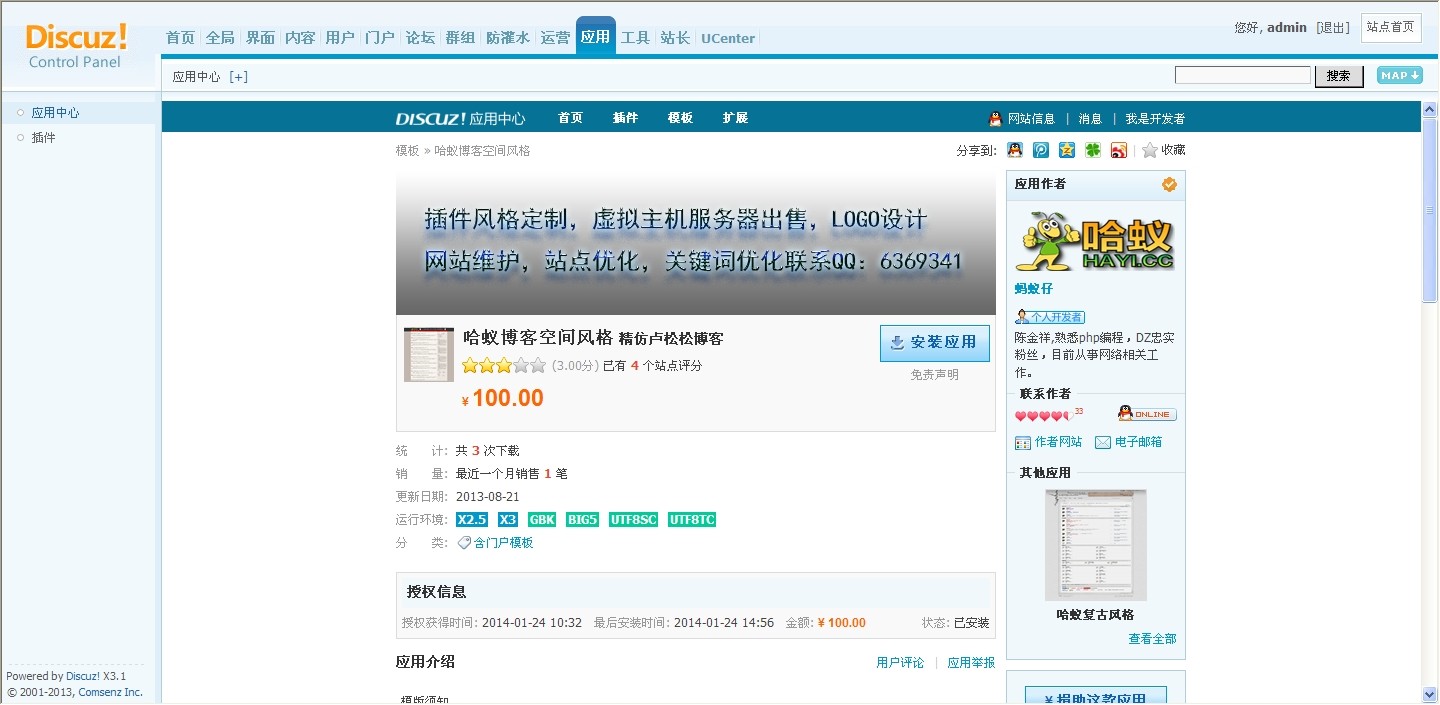
Task: Share to QQ via penguin icon
Action: 1015,150
